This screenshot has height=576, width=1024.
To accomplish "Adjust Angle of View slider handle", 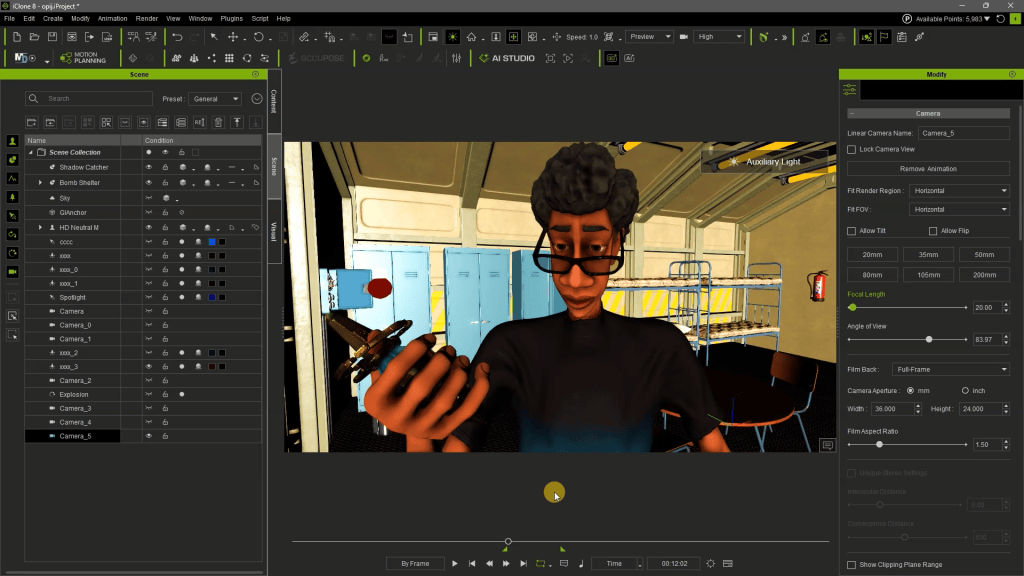I will [x=929, y=340].
